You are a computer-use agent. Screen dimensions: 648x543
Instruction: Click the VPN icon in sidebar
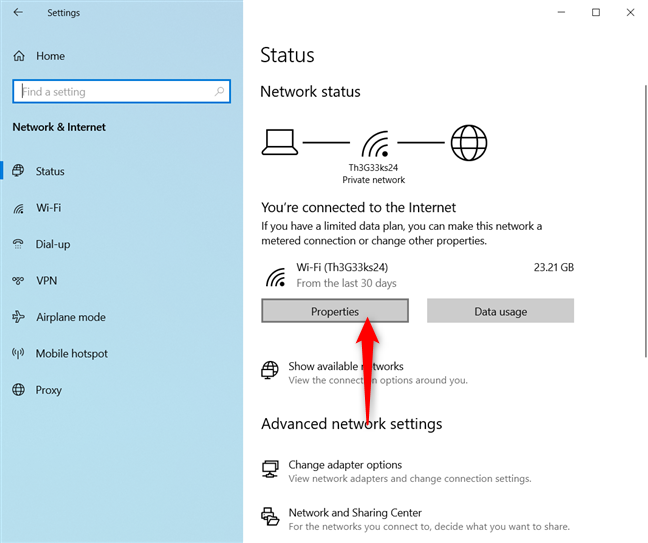[18, 281]
